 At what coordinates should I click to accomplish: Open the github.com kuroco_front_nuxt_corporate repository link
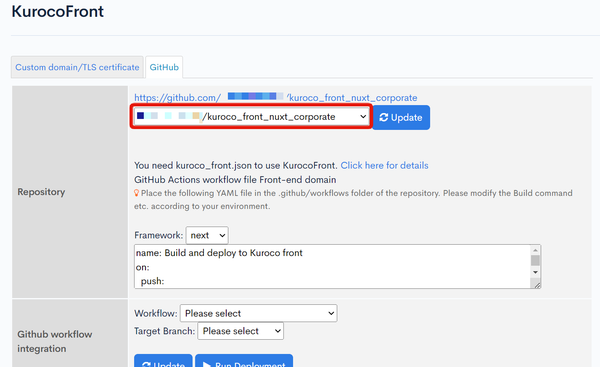[x=276, y=98]
